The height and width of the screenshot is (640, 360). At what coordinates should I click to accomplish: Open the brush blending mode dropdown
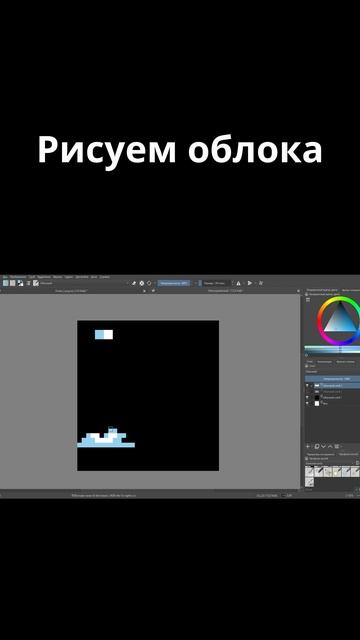84,283
